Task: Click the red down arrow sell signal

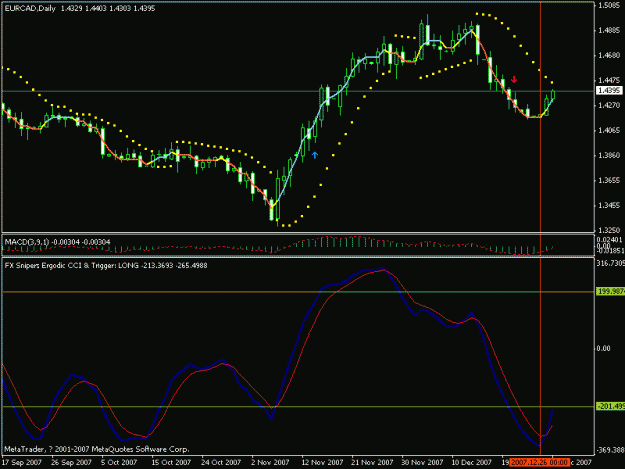Action: (x=514, y=79)
